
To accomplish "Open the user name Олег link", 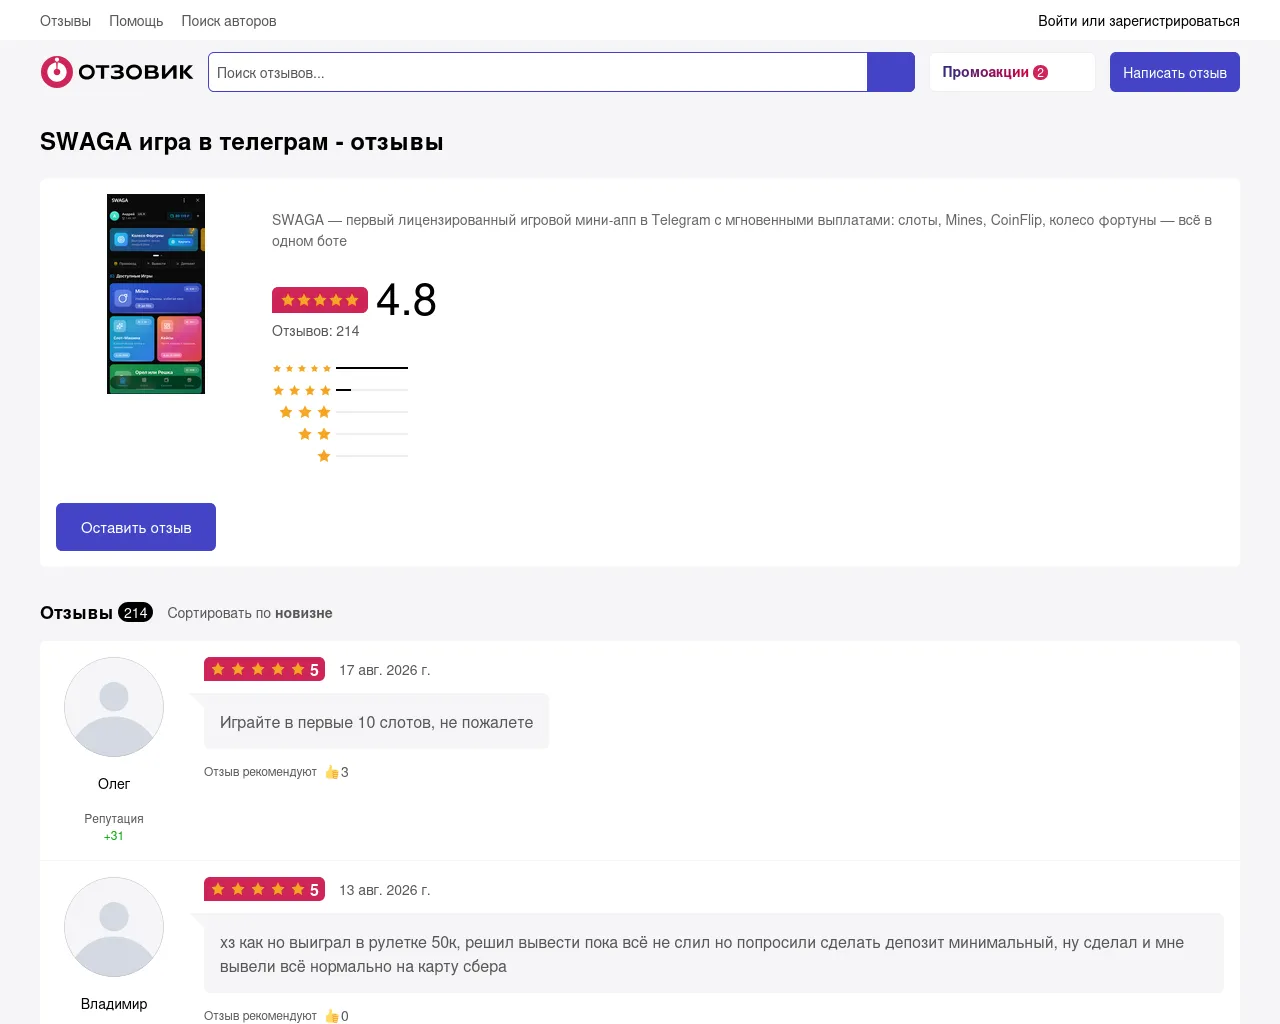I will click(x=114, y=784).
